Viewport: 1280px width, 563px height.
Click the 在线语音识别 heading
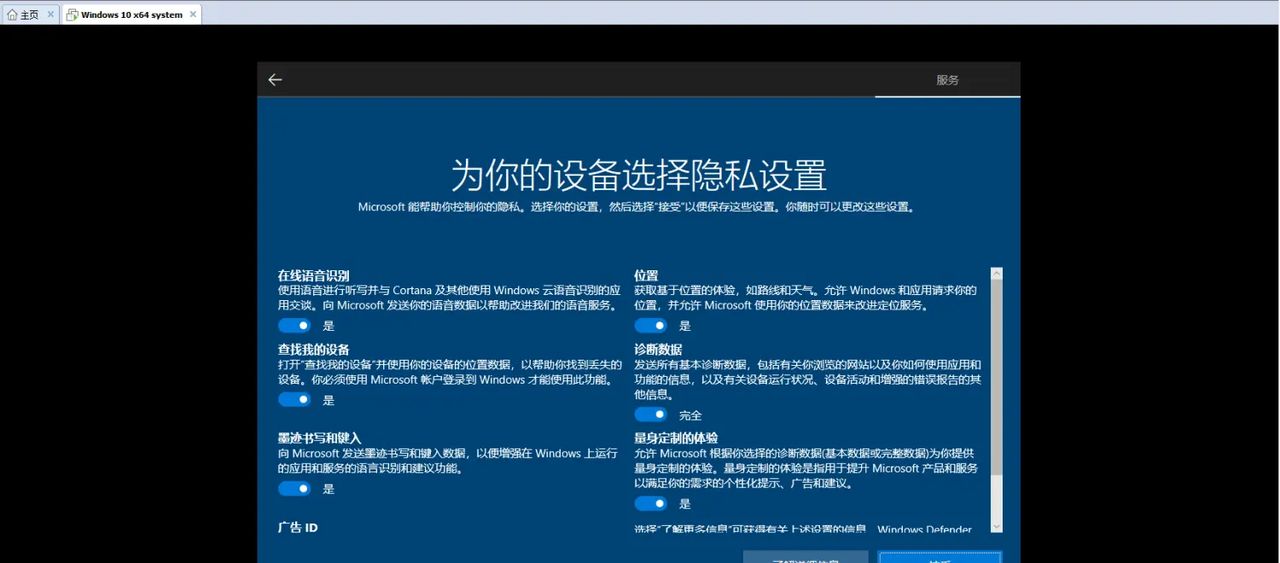coord(313,275)
